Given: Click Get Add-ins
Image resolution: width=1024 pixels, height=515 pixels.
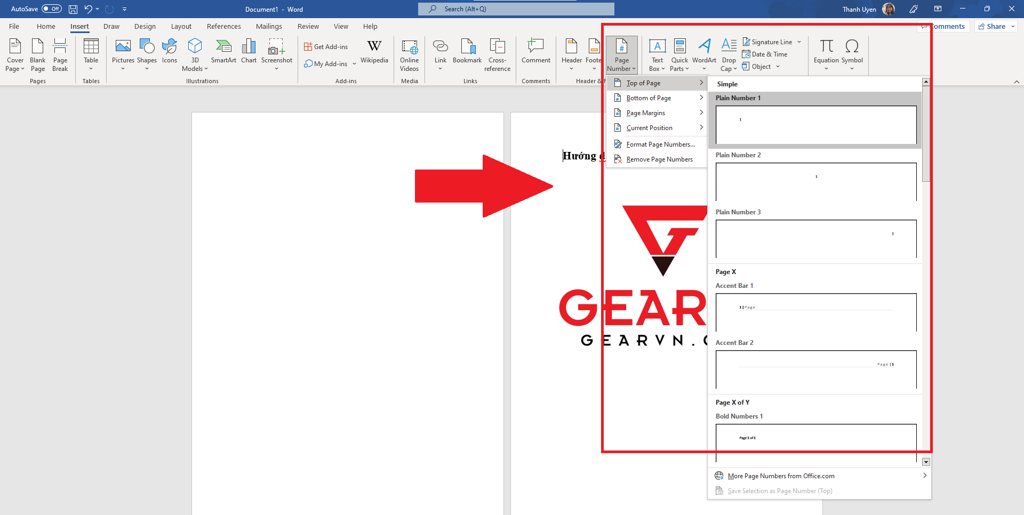Looking at the screenshot, I should coord(326,46).
